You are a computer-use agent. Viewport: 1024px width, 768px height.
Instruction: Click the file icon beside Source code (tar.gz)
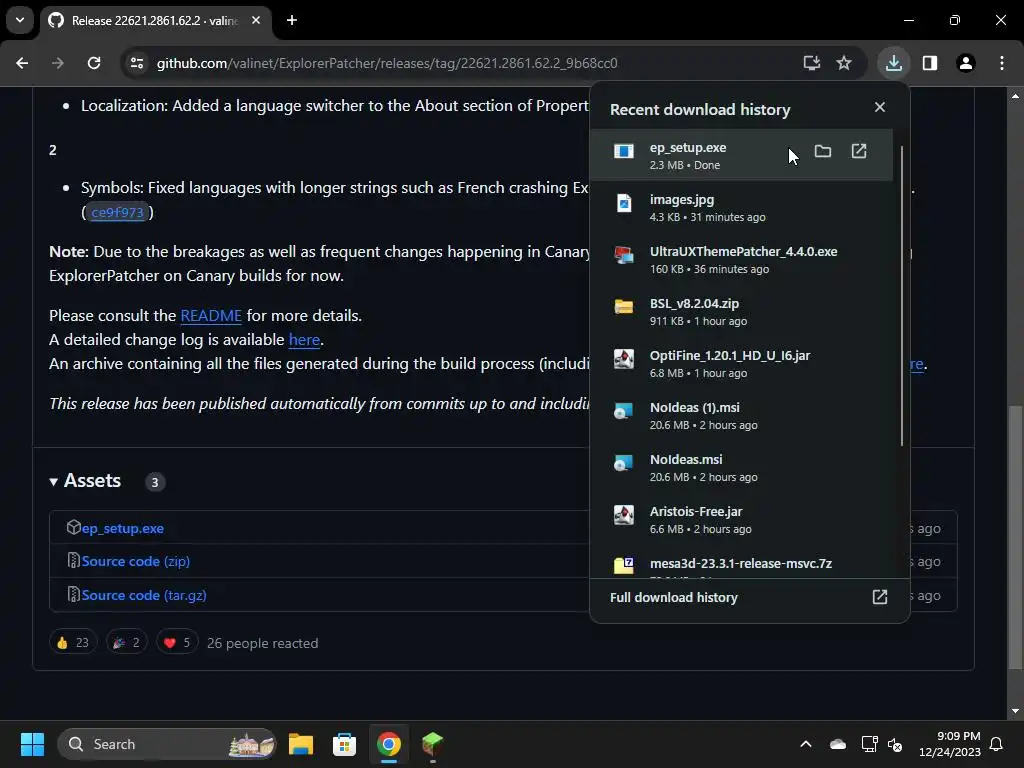[74, 594]
